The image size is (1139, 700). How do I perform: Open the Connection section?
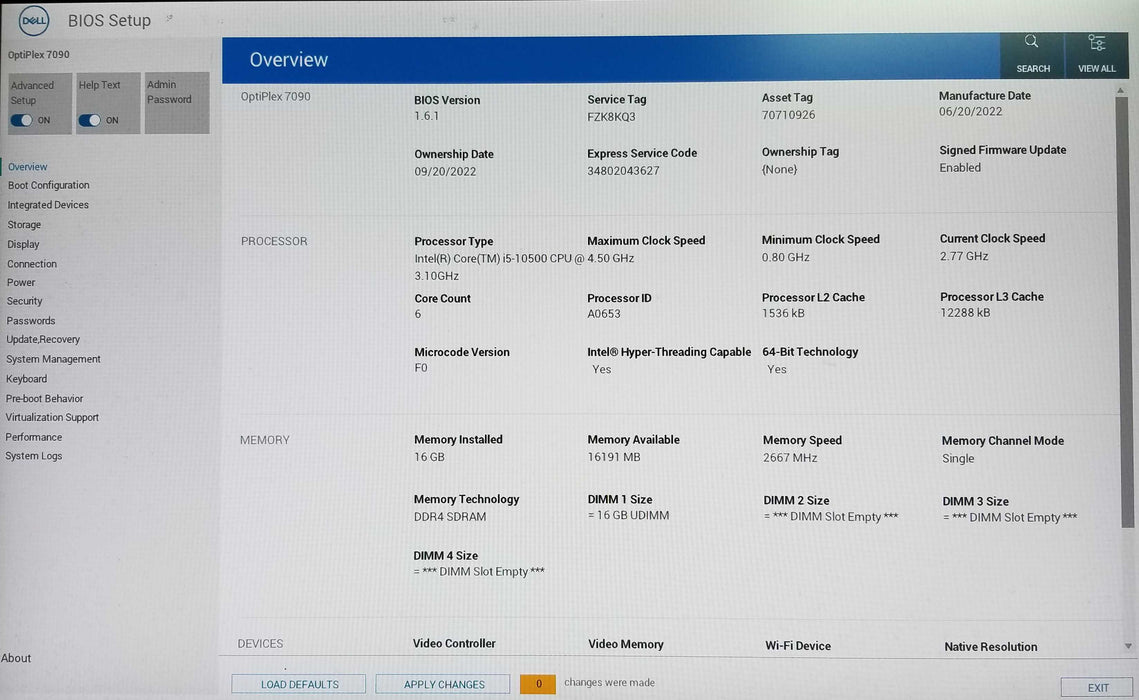click(x=31, y=264)
